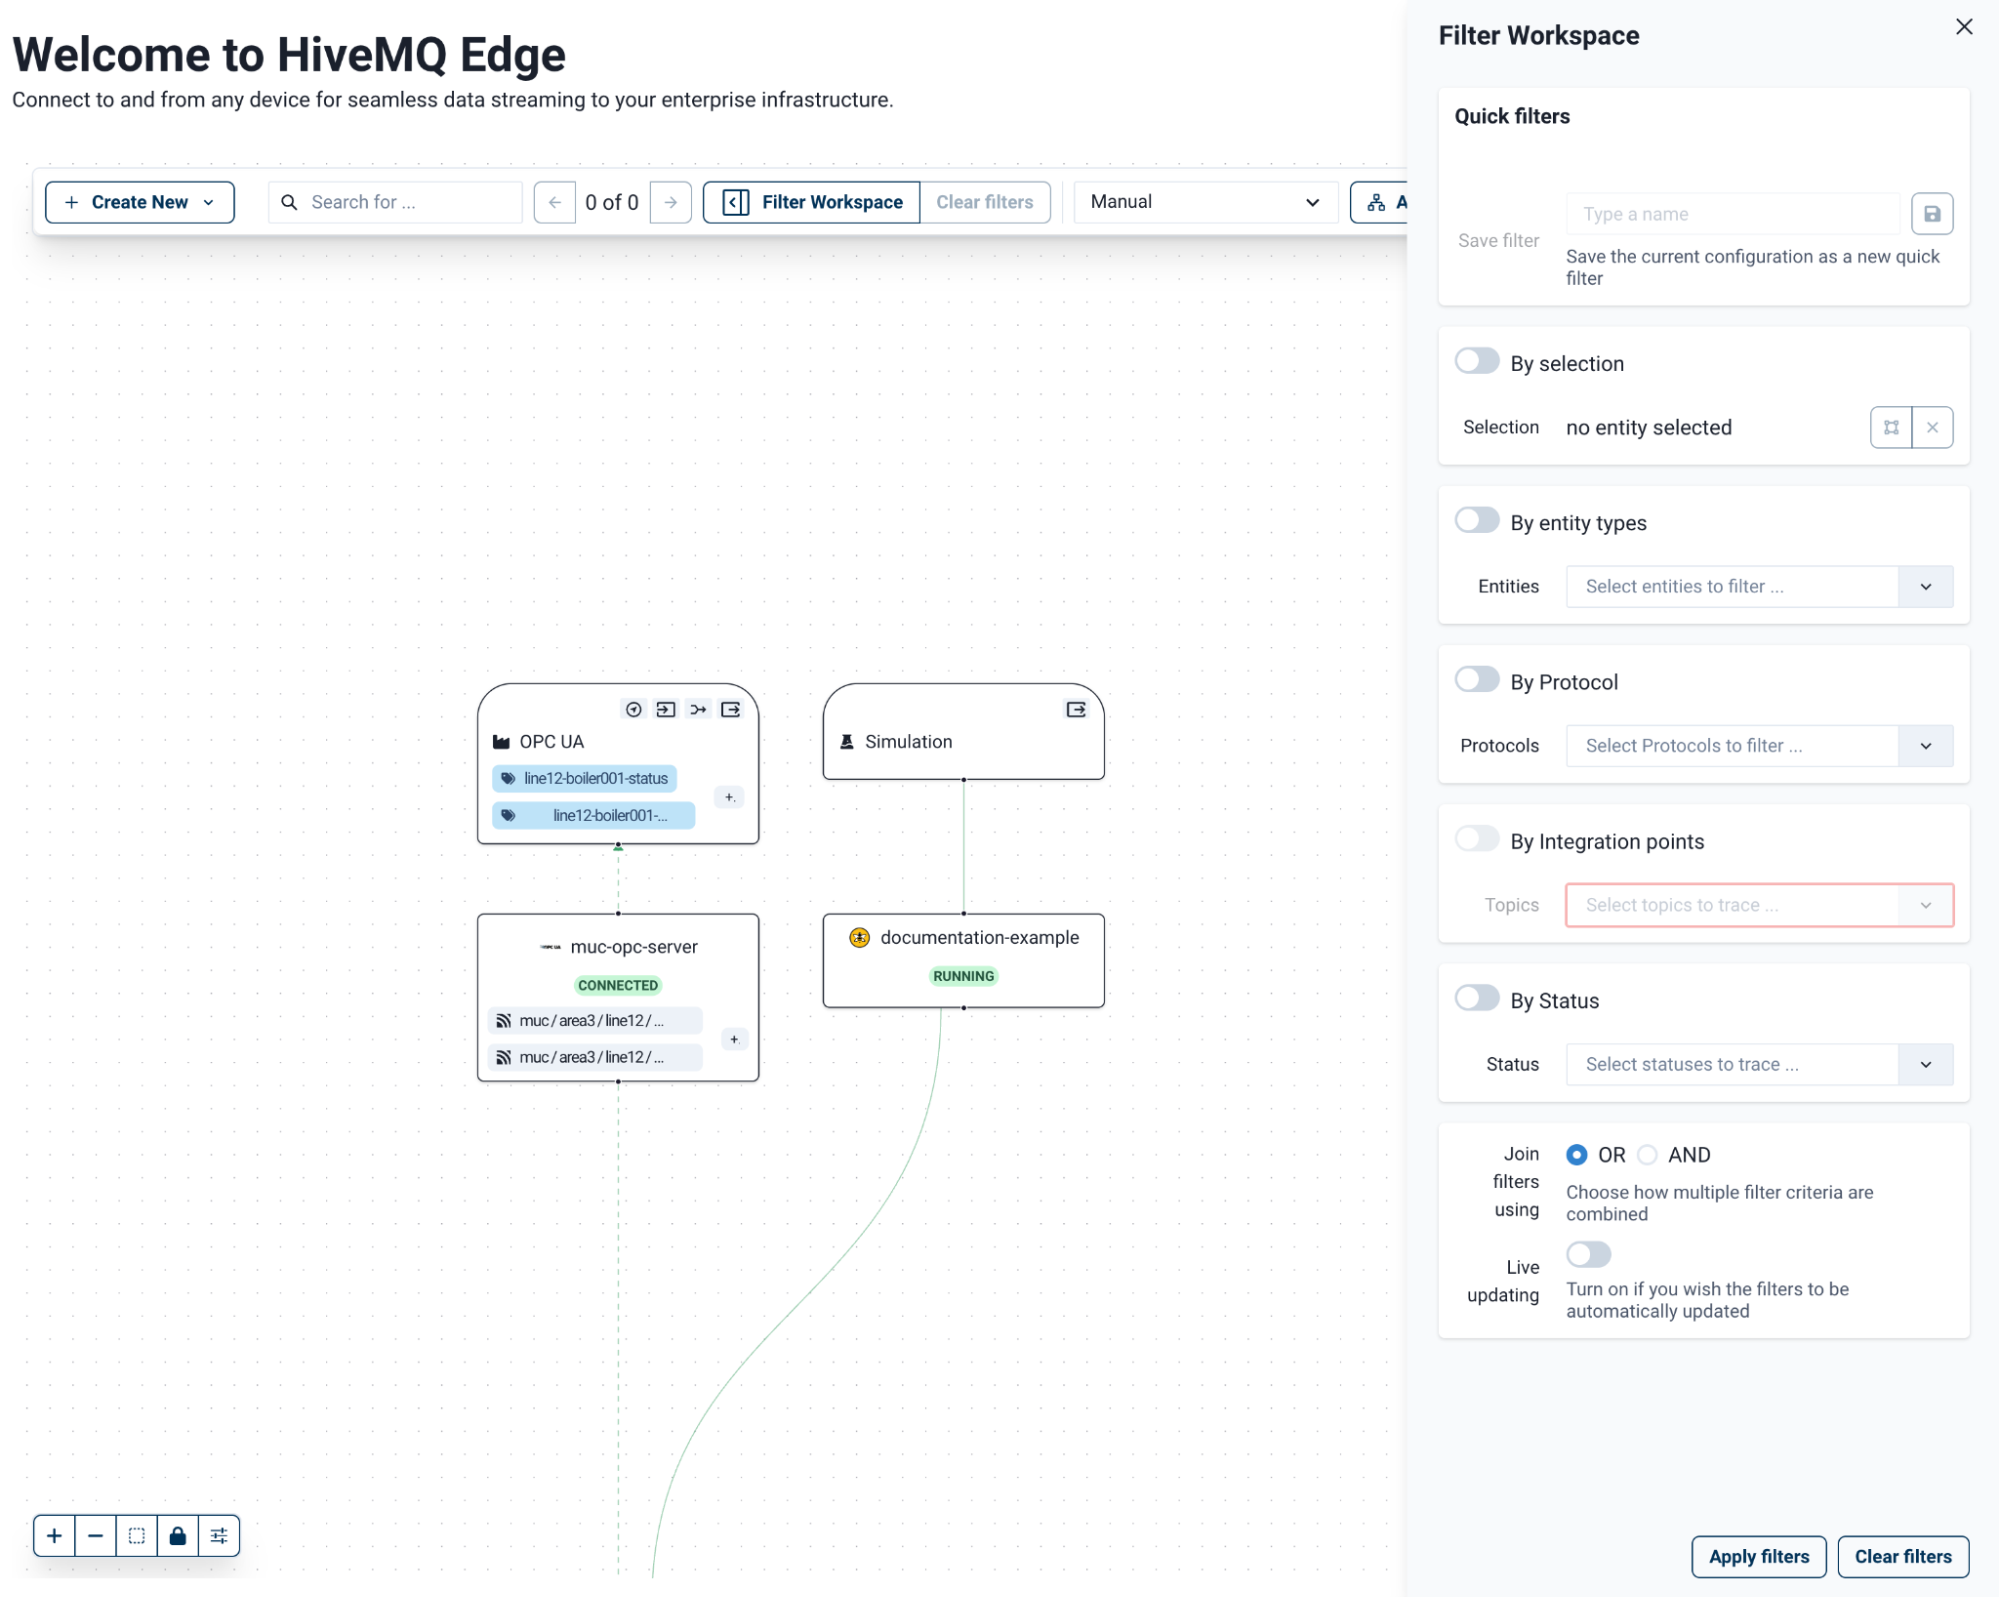Viewport: 1999px width, 1597px height.
Task: Open the Manual layout dropdown
Action: 1205,202
